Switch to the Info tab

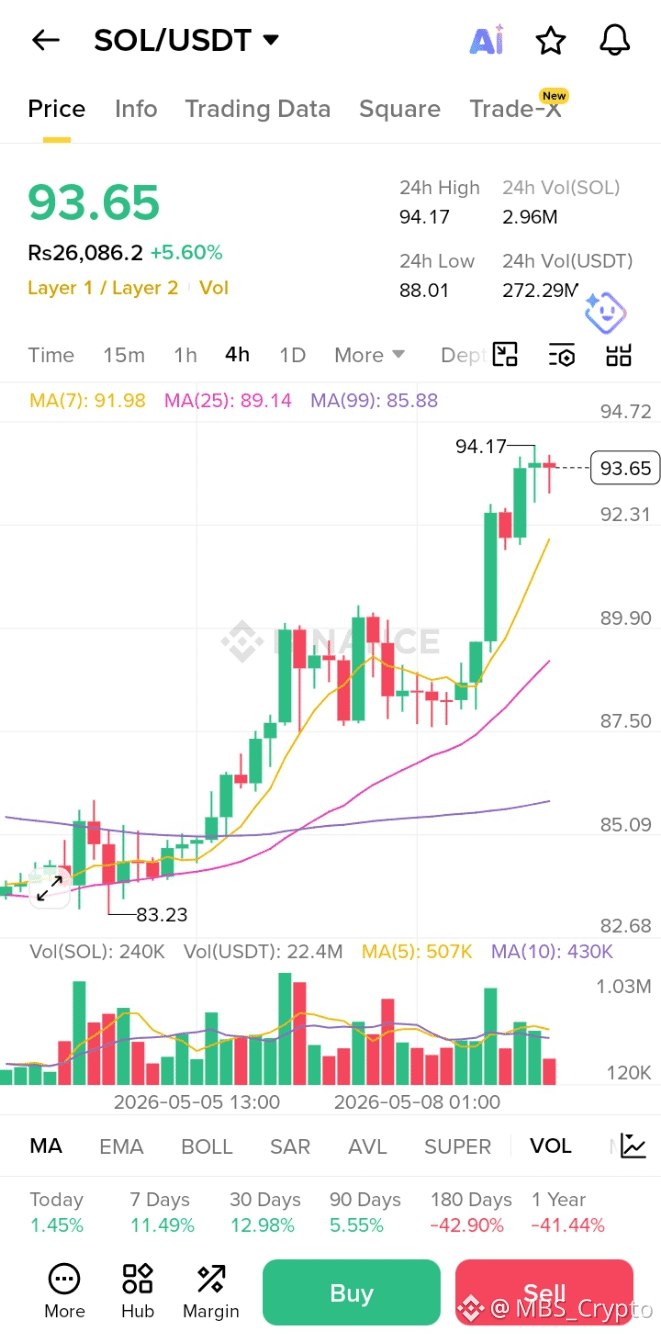[x=136, y=109]
